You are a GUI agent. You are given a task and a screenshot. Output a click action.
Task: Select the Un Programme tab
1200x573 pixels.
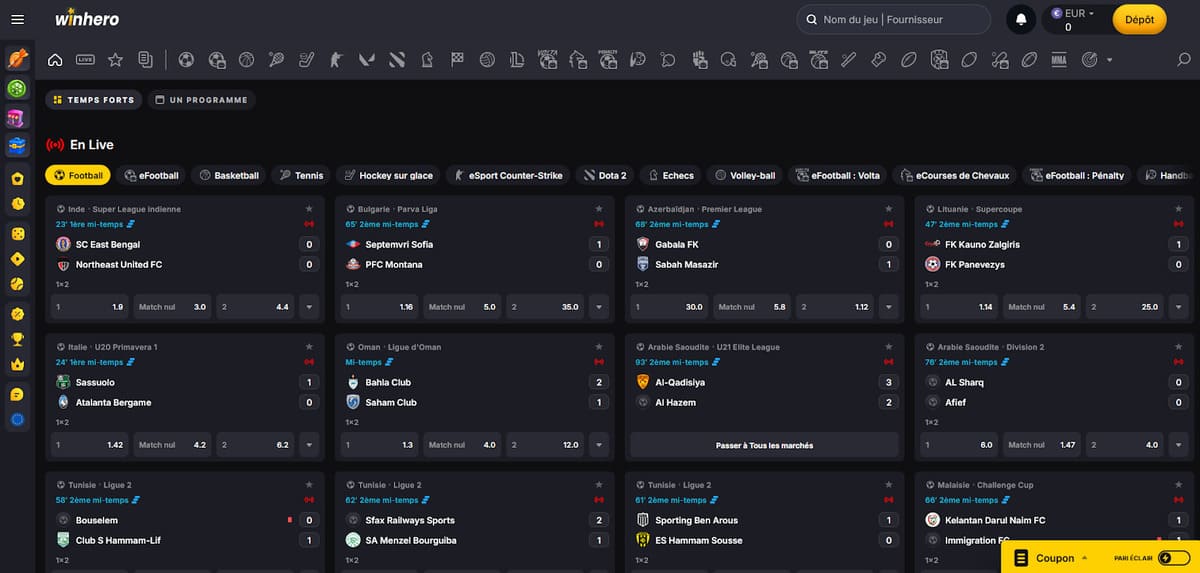pos(201,100)
